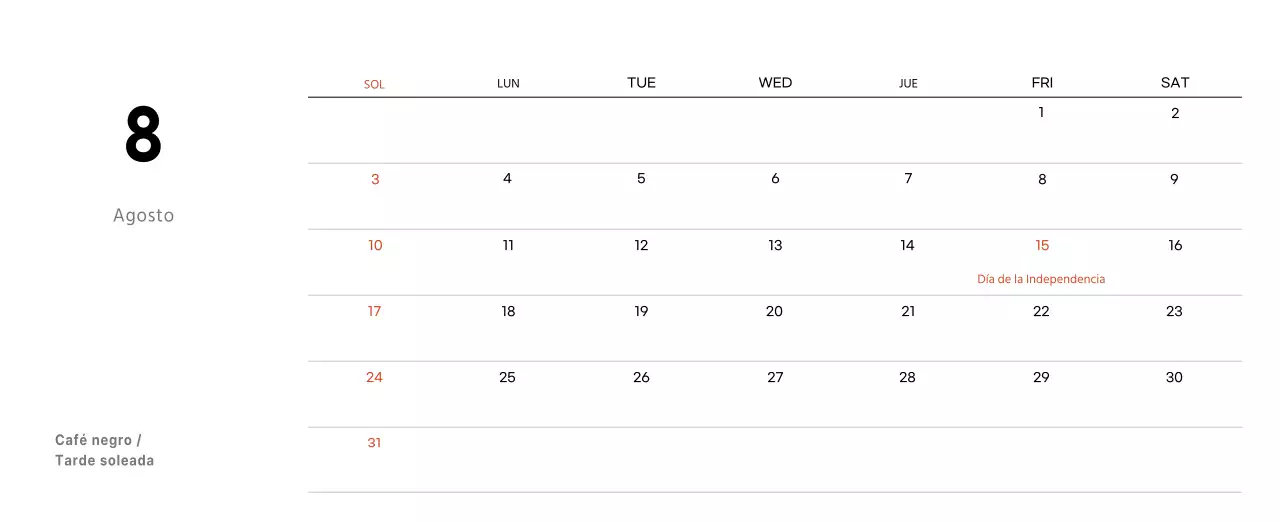Click the LUN day column header
Screen dimensions: 1280x522
coord(508,83)
